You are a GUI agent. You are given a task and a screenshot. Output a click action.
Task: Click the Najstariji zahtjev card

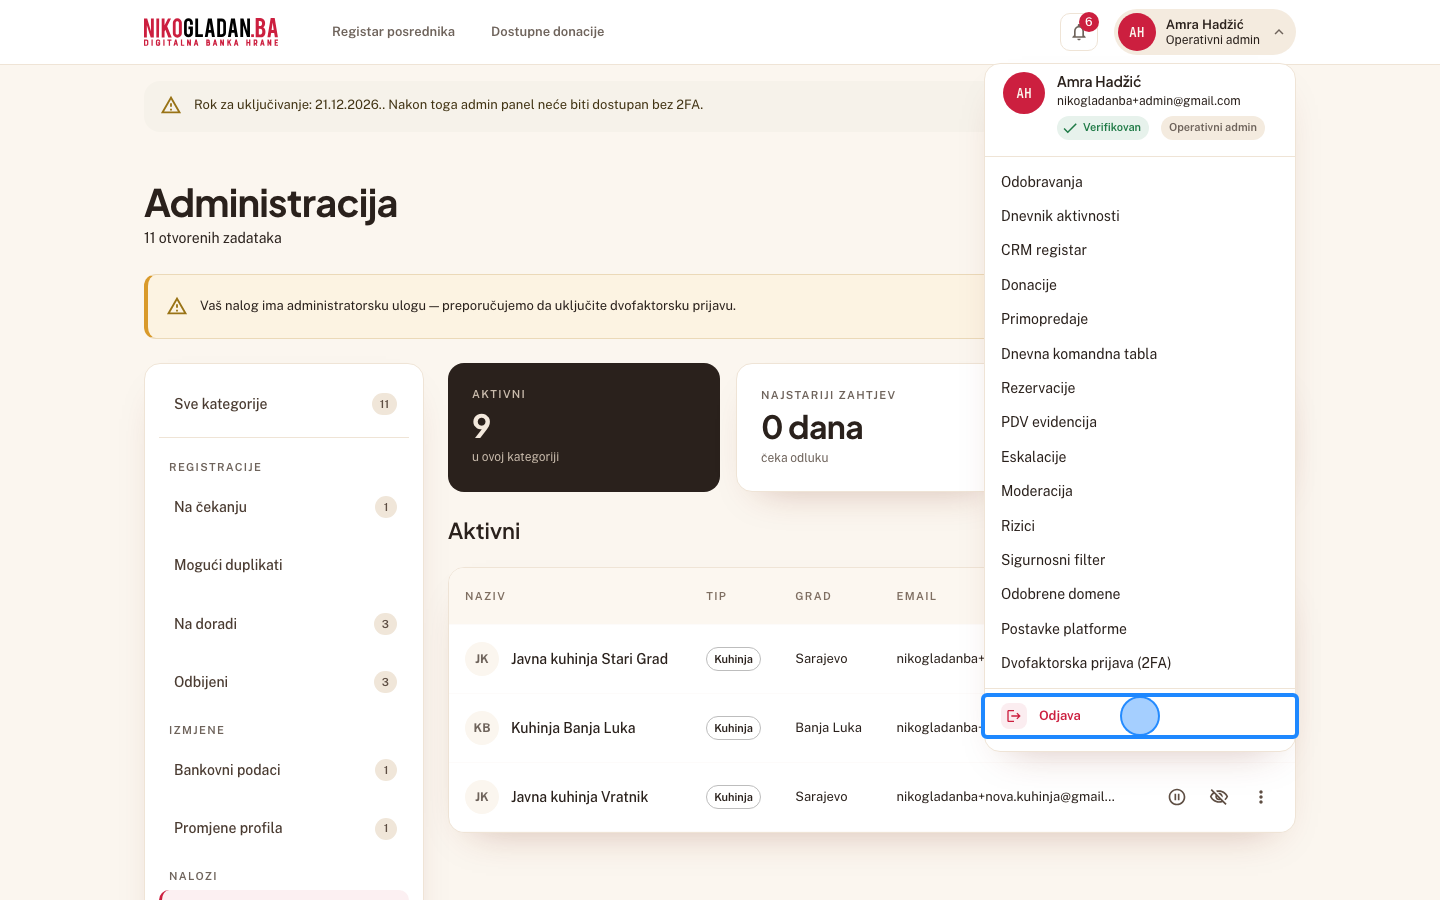[861, 427]
